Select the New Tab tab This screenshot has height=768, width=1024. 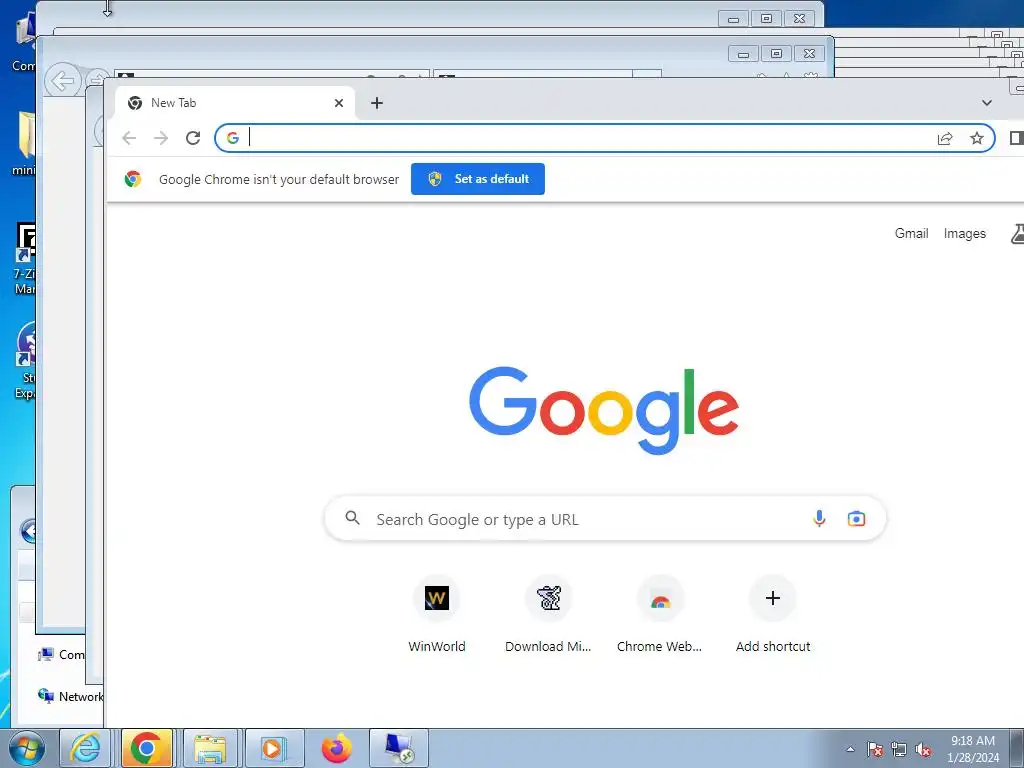point(235,103)
